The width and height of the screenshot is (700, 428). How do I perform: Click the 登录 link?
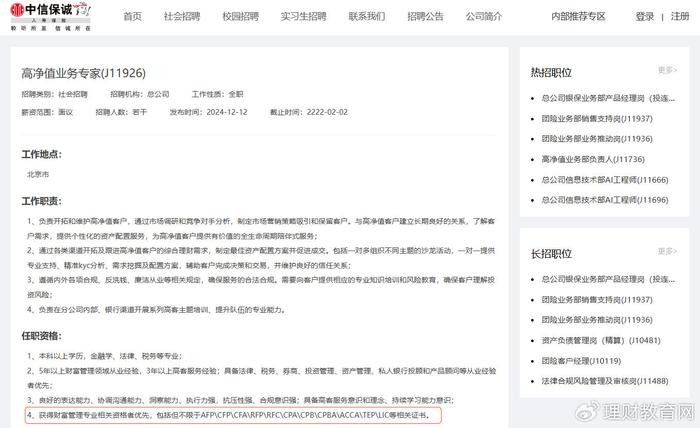(x=645, y=17)
